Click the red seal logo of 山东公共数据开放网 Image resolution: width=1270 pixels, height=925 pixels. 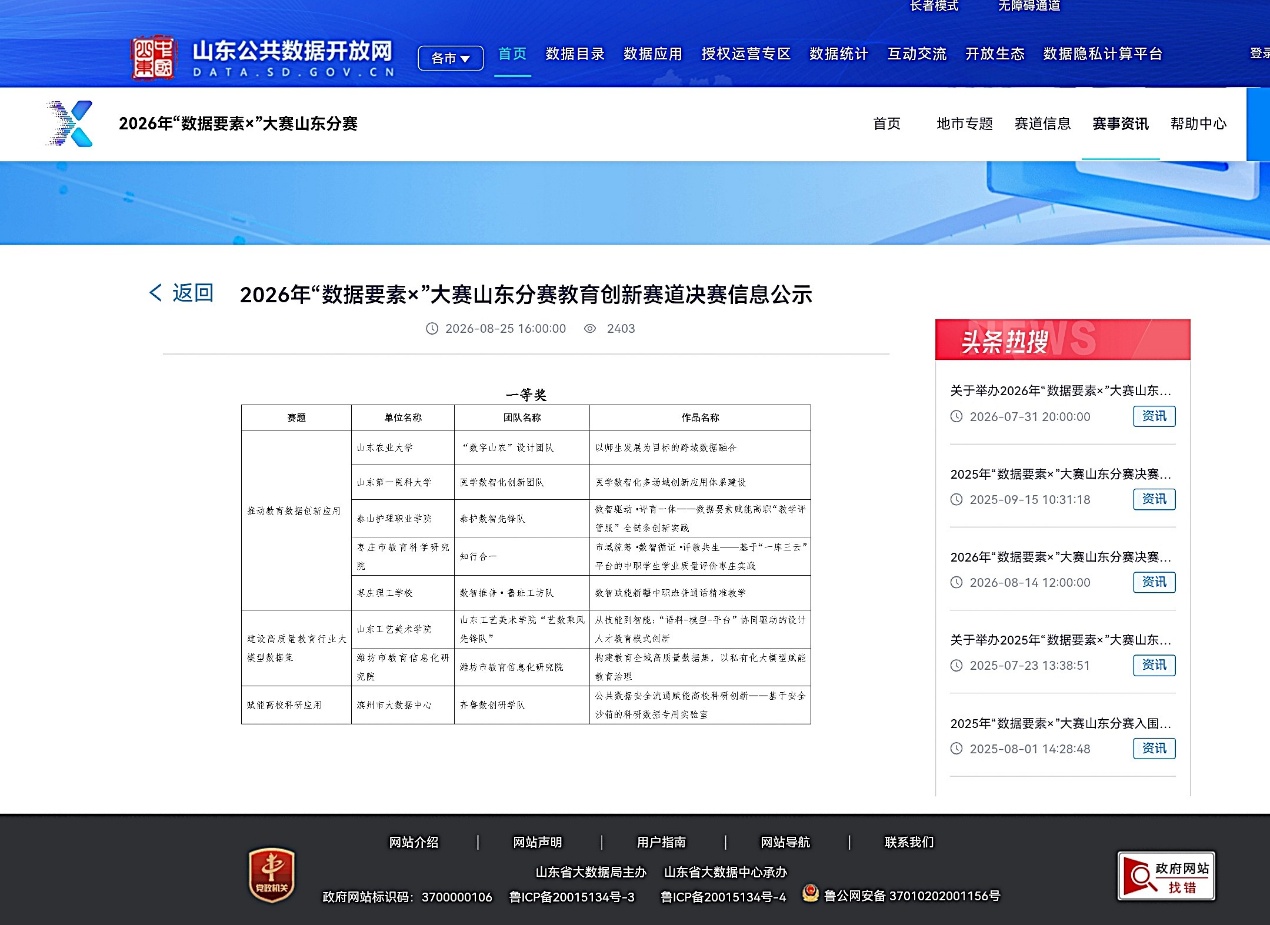point(153,58)
